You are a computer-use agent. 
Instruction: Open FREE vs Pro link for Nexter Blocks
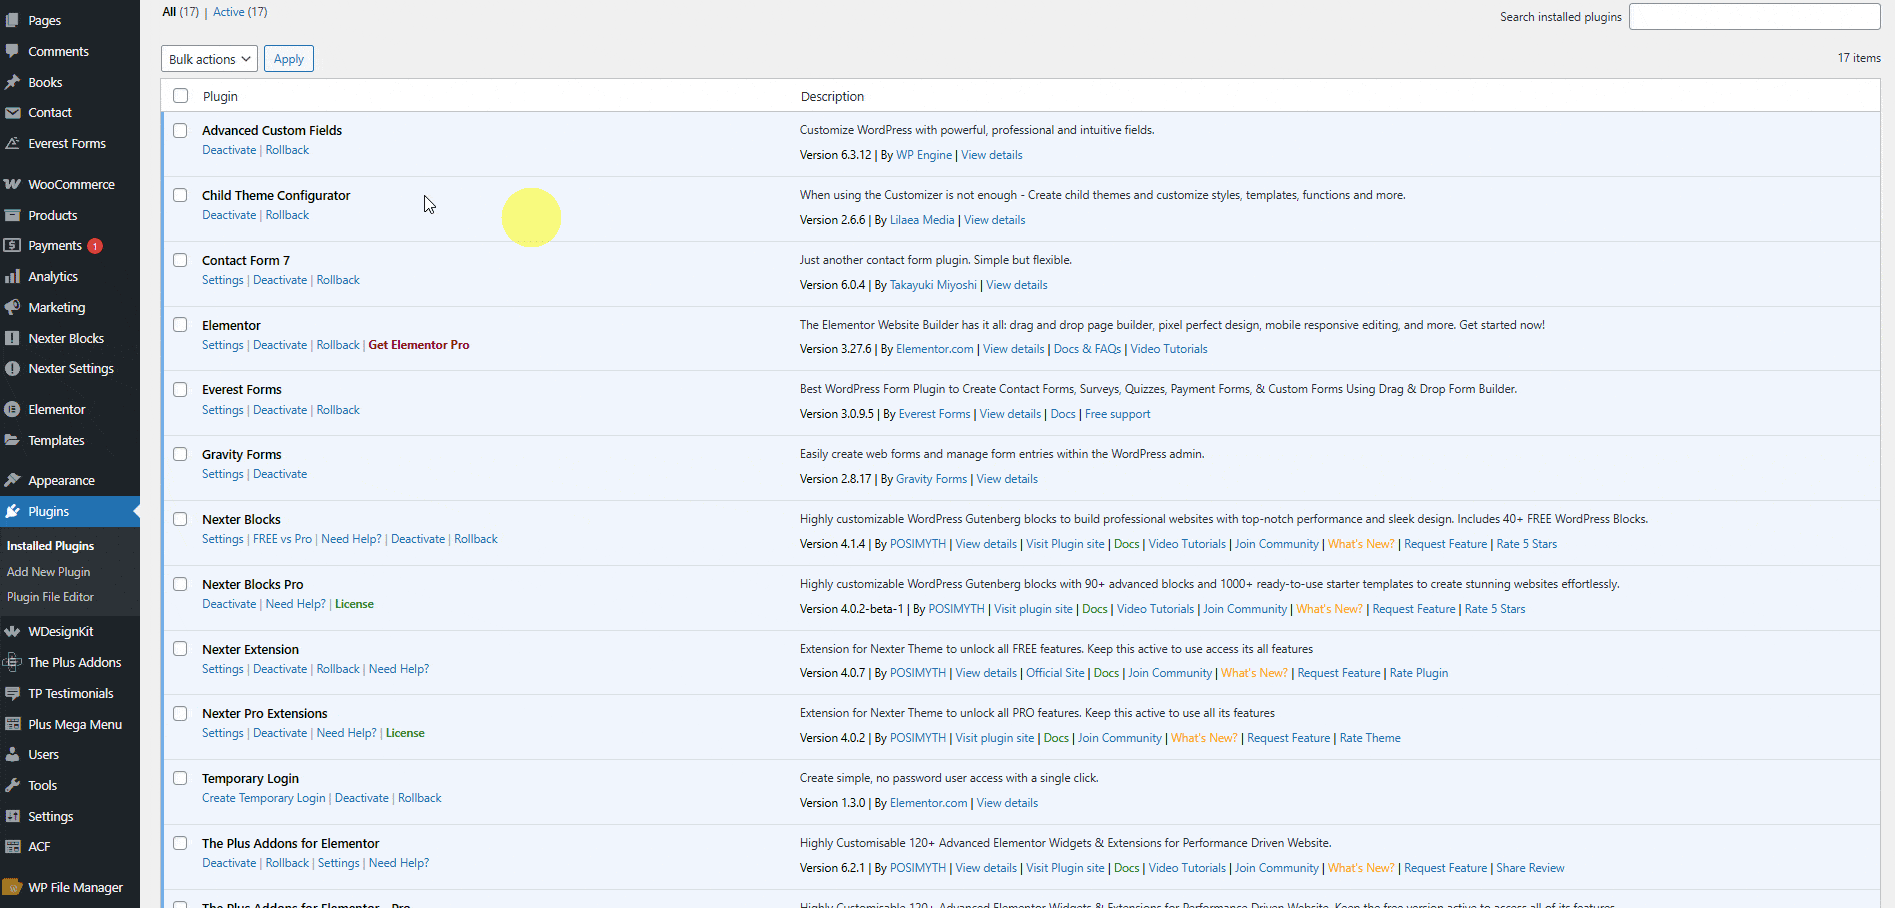[282, 539]
